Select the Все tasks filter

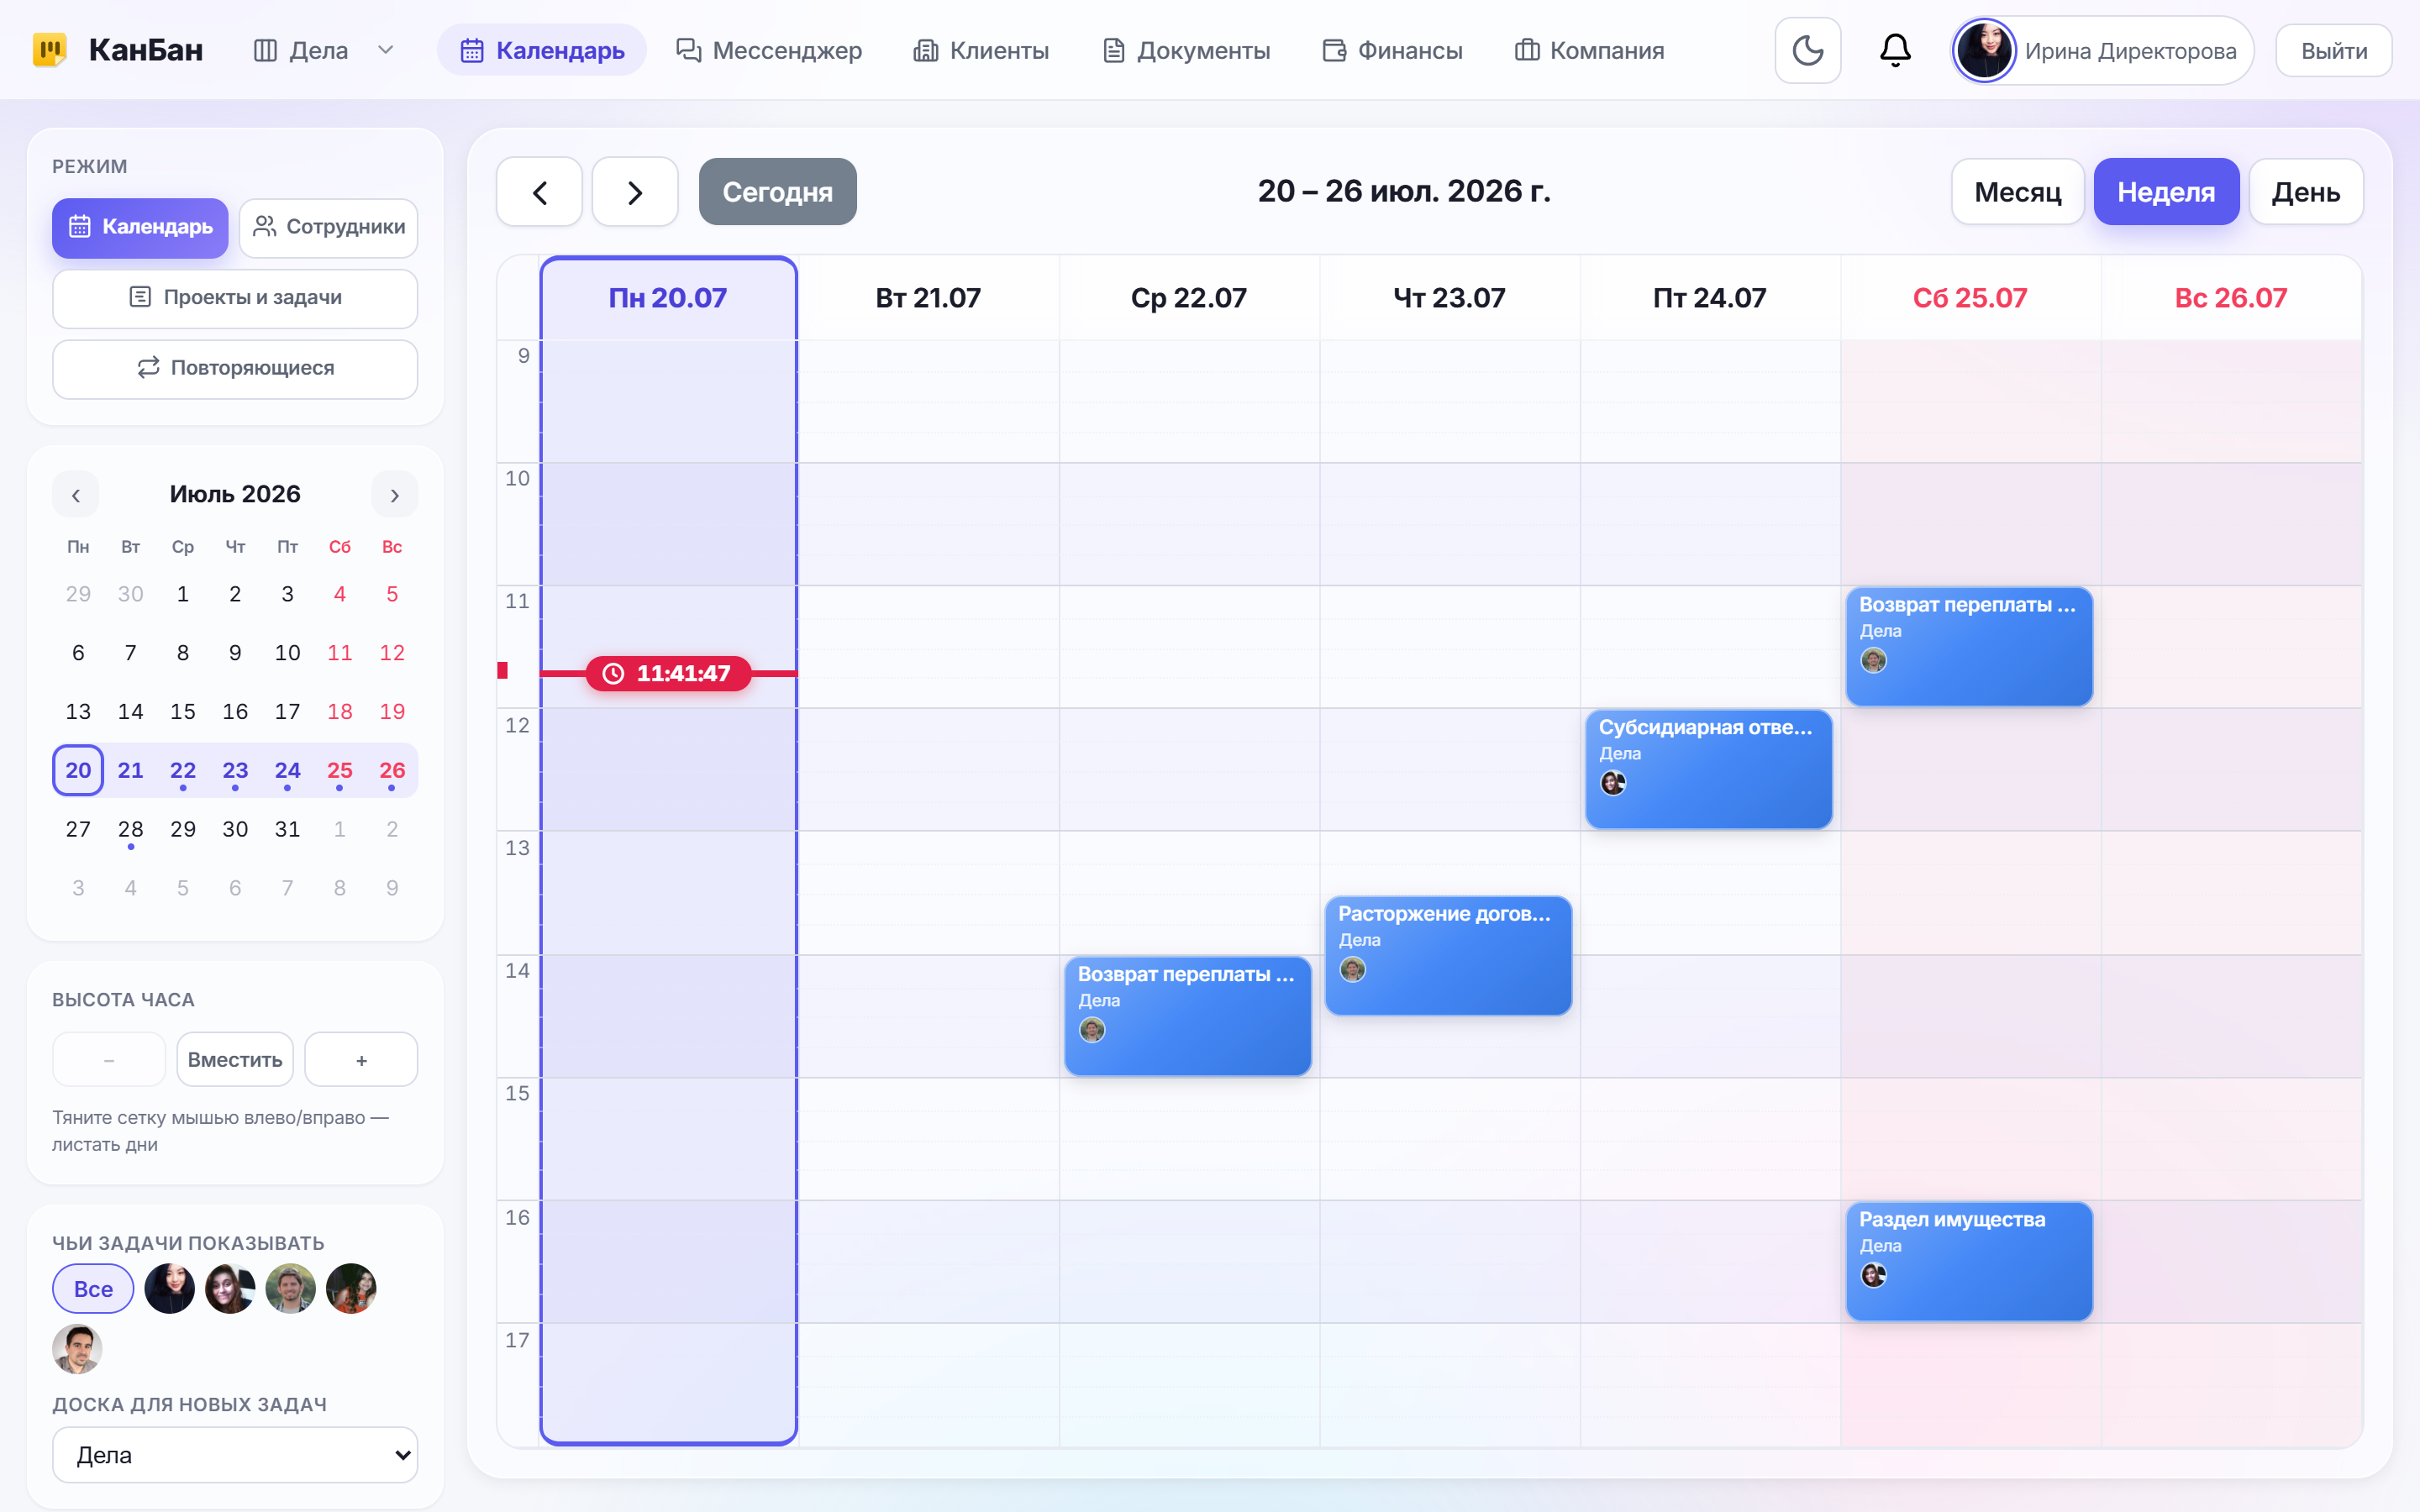[x=93, y=1288]
